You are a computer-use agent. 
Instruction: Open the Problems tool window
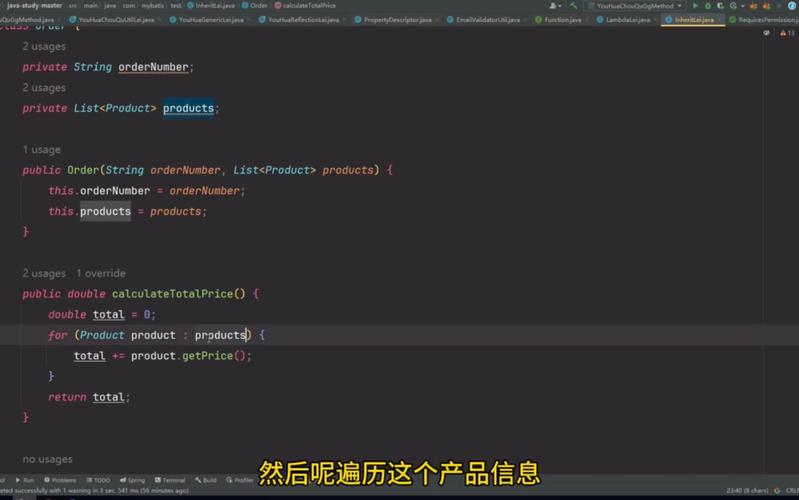pos(60,480)
